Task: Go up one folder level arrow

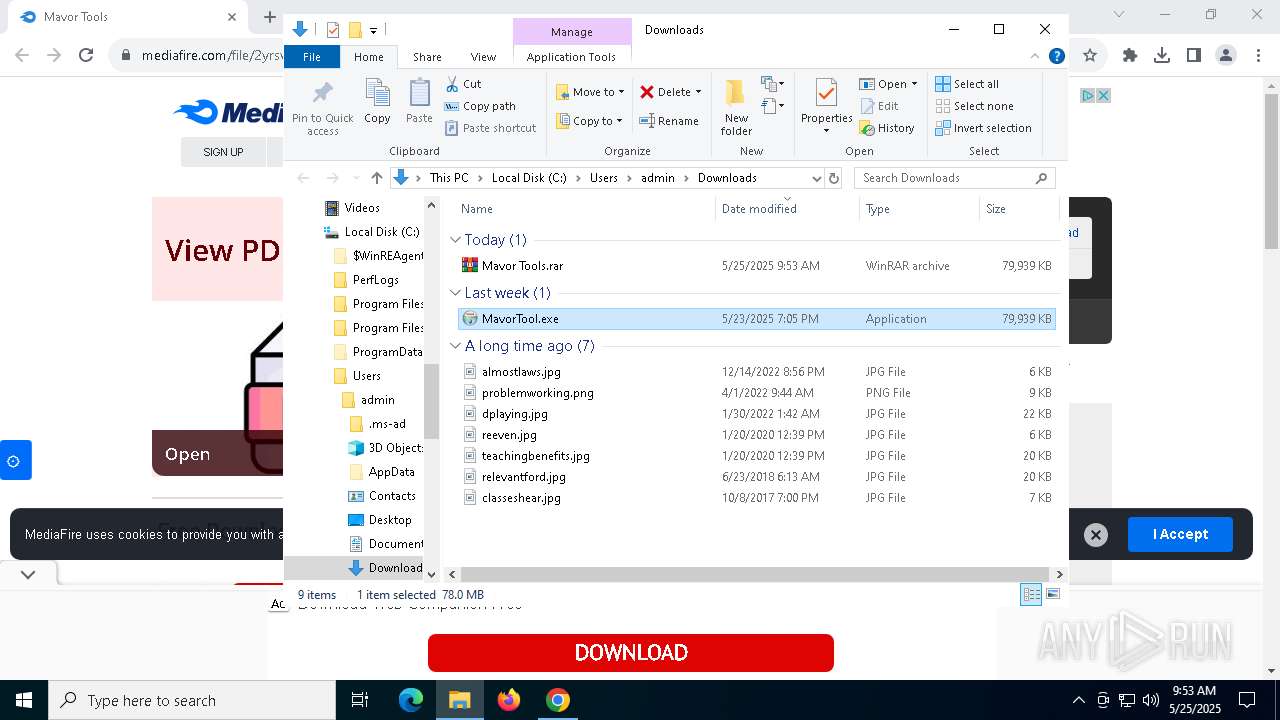Action: tap(376, 178)
